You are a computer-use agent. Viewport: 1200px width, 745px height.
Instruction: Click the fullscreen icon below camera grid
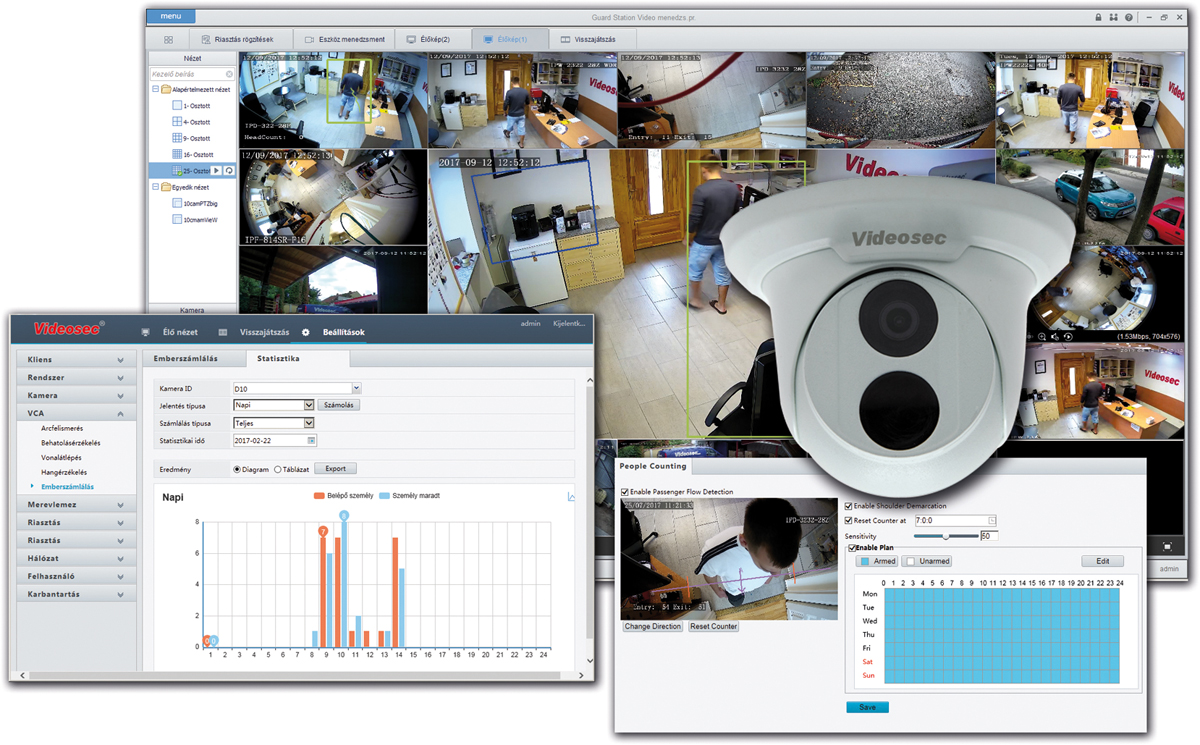[x=1167, y=546]
